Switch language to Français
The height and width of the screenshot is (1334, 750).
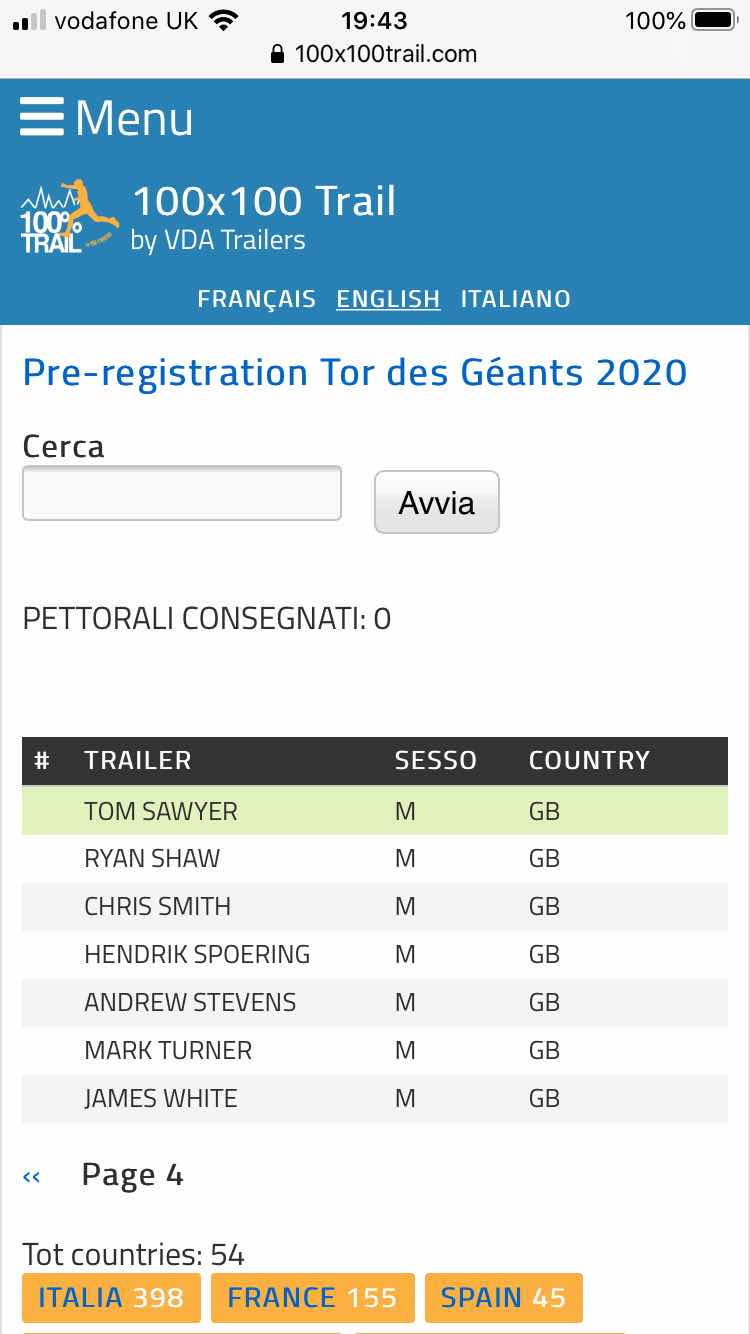point(256,299)
